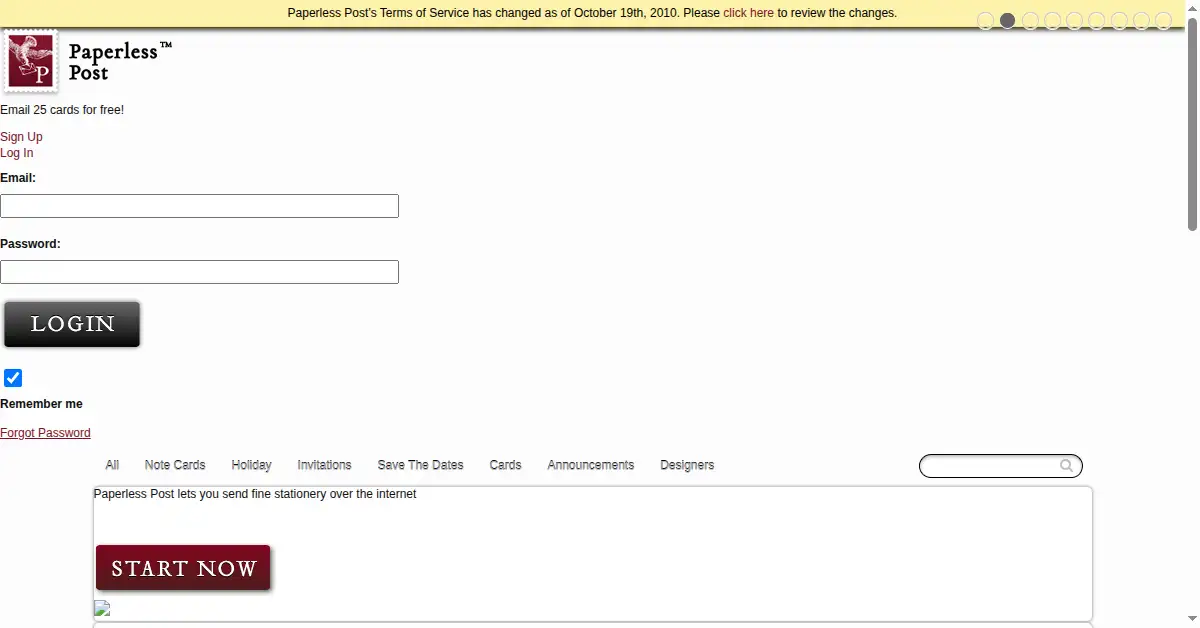Image resolution: width=1200 pixels, height=628 pixels.
Task: Click the 'Email 25 cards for free!' text
Action: [62, 110]
